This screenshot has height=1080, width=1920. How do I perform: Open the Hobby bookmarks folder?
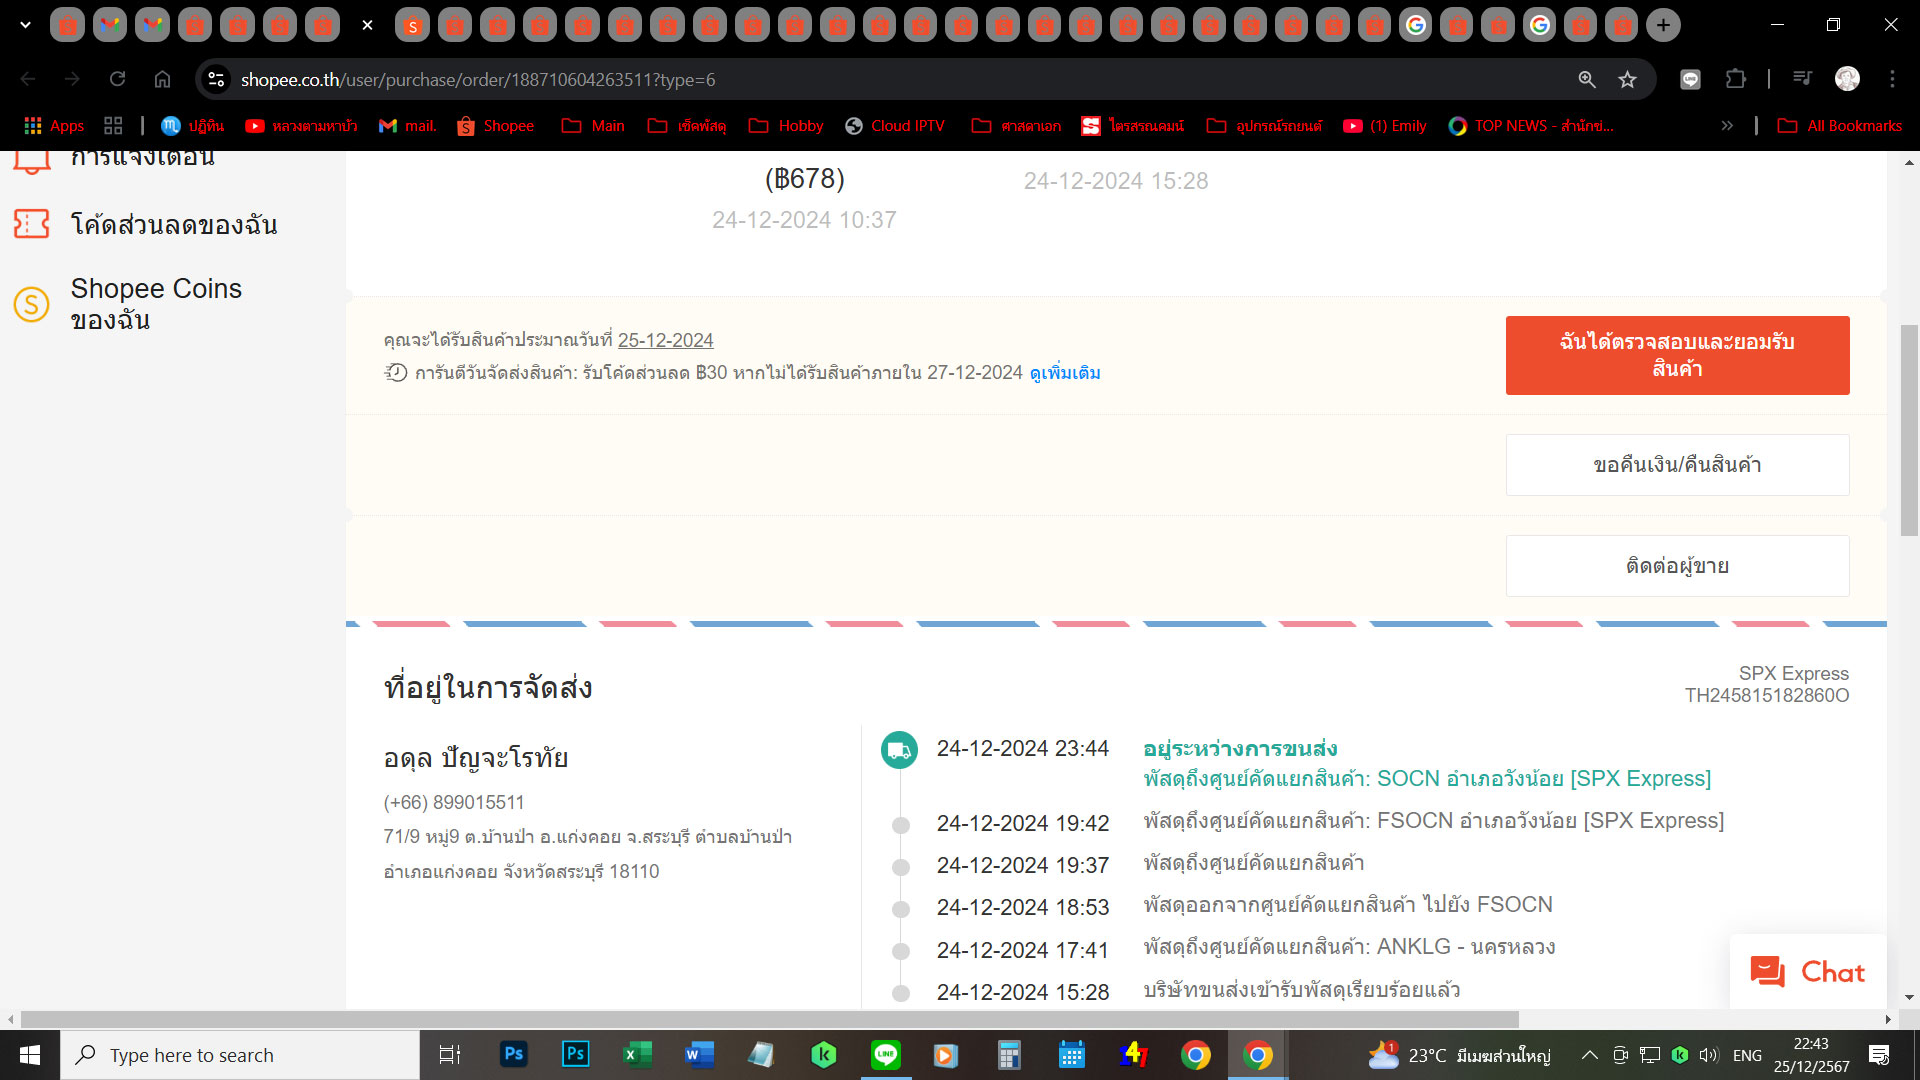(786, 126)
